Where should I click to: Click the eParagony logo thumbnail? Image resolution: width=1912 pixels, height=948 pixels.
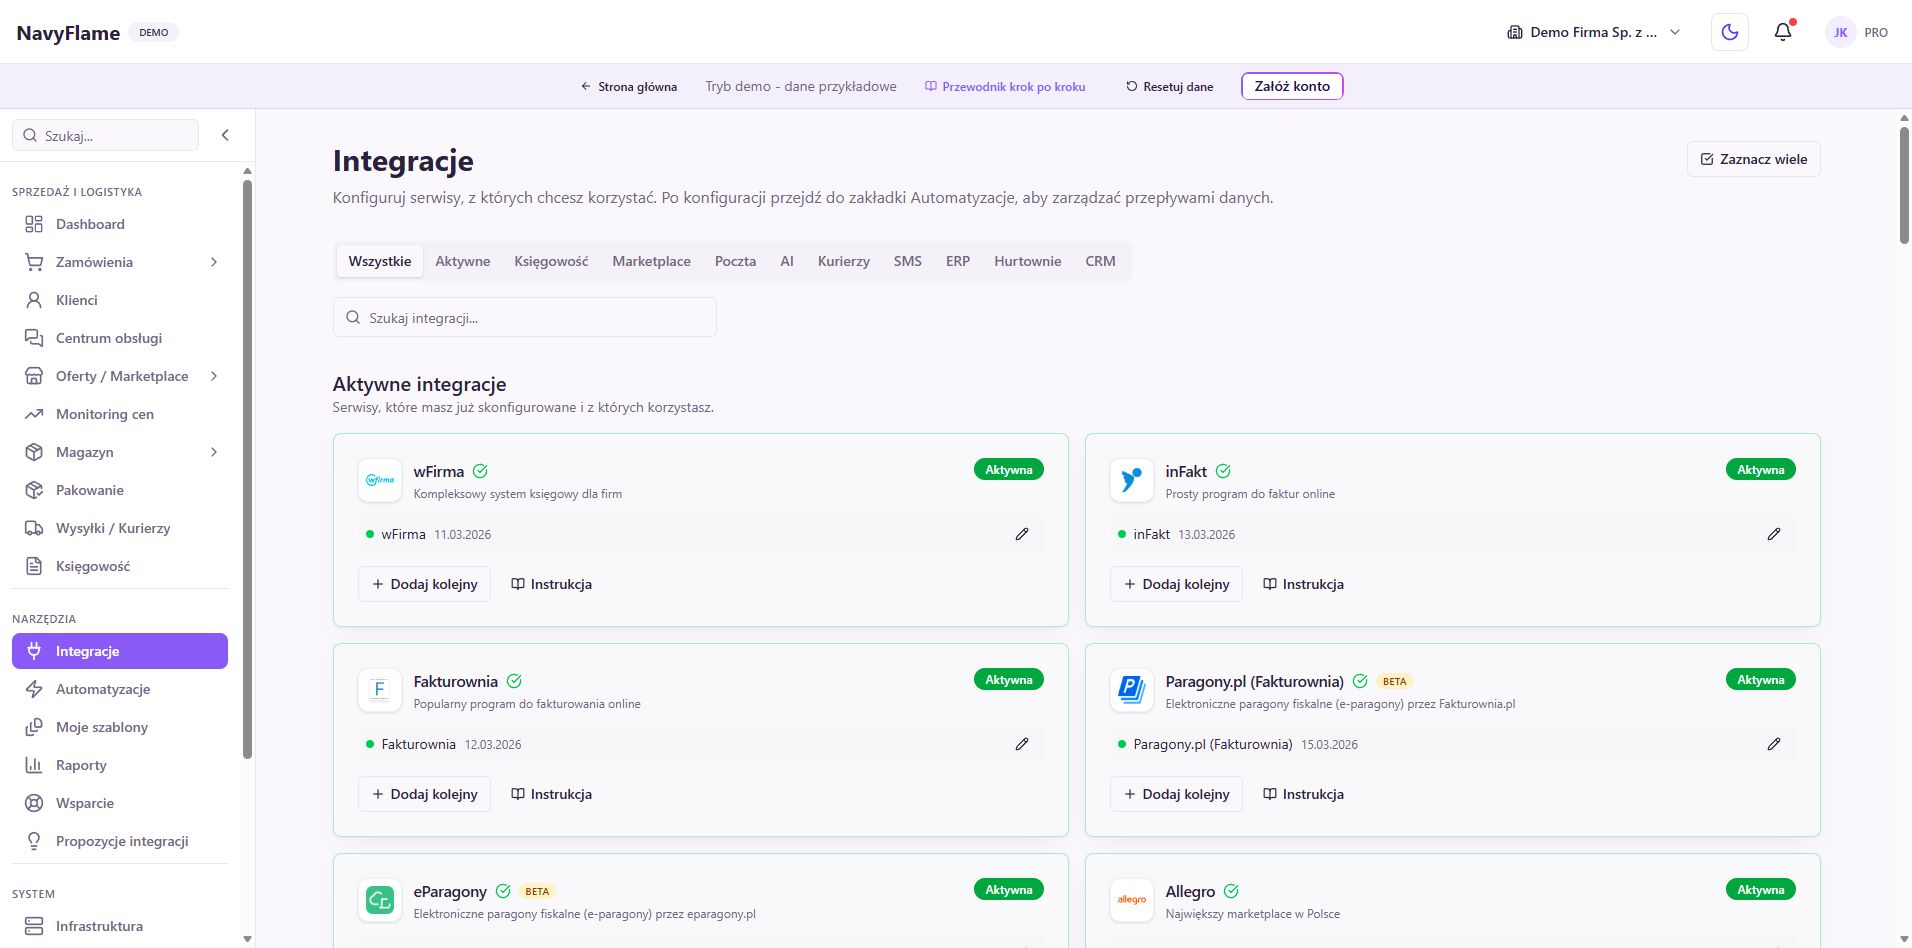click(x=380, y=900)
